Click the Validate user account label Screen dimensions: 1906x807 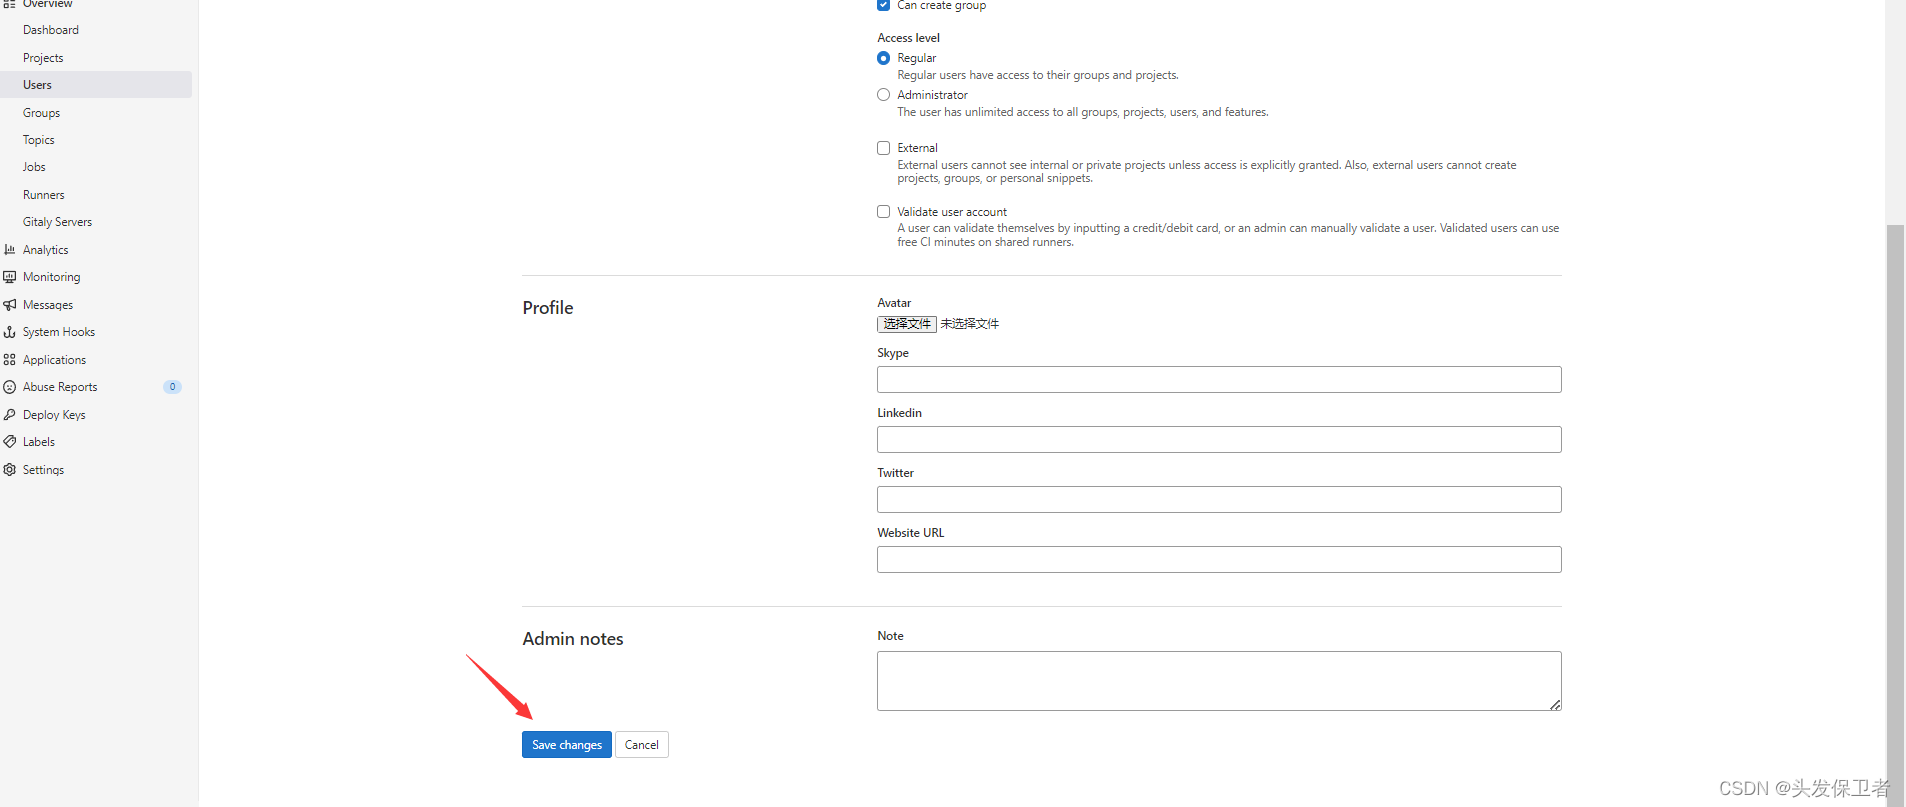952,212
